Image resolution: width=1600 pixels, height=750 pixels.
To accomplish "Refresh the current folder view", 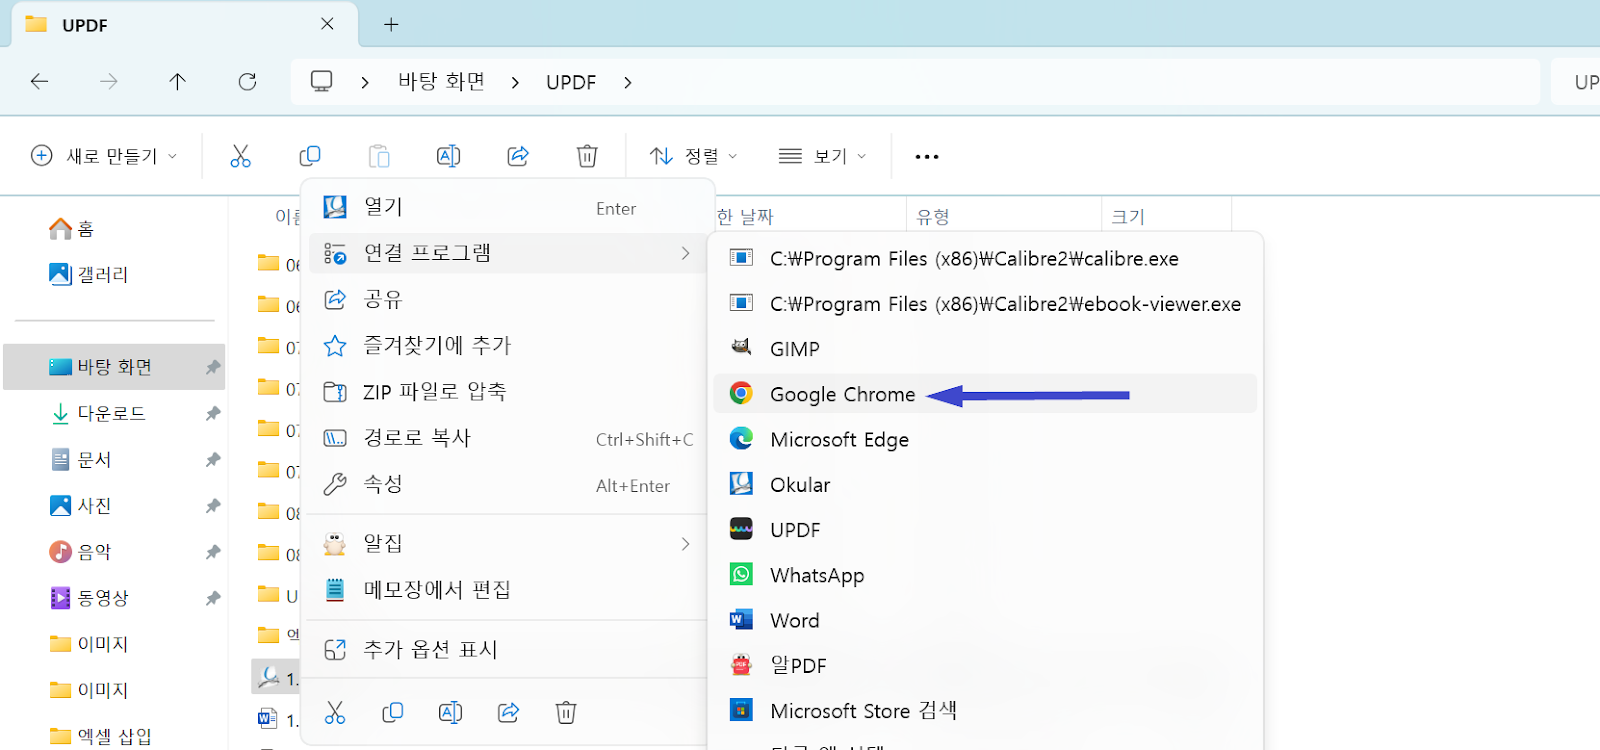I will [x=247, y=82].
